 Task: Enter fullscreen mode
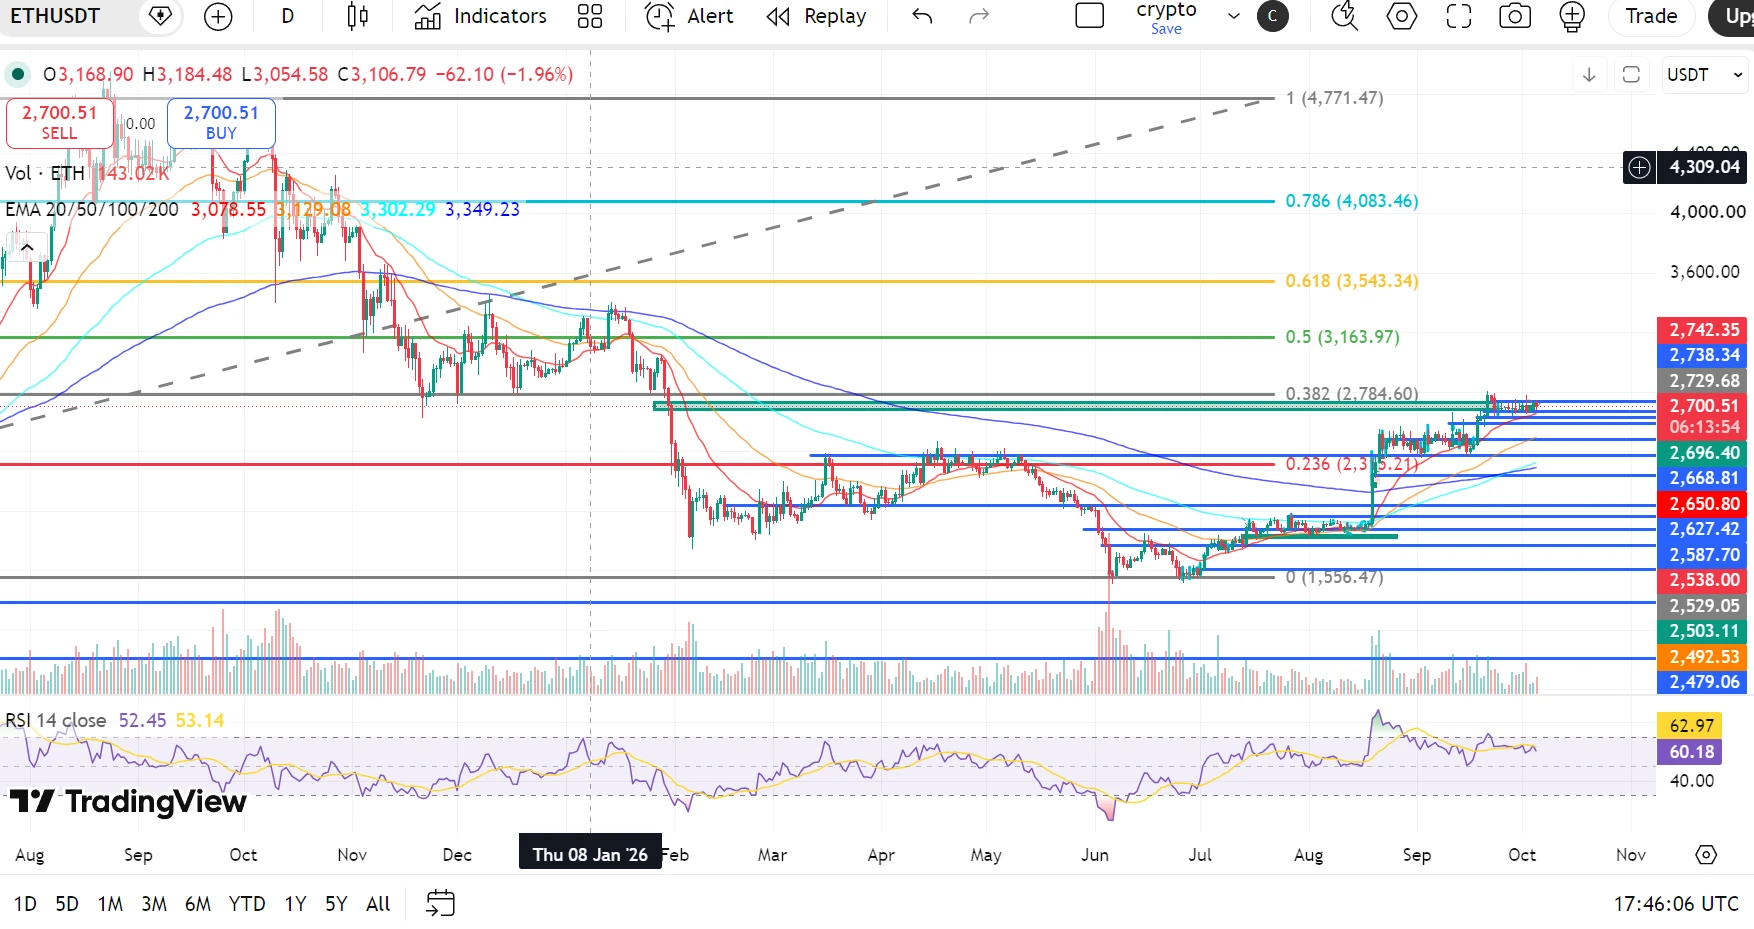[1459, 16]
